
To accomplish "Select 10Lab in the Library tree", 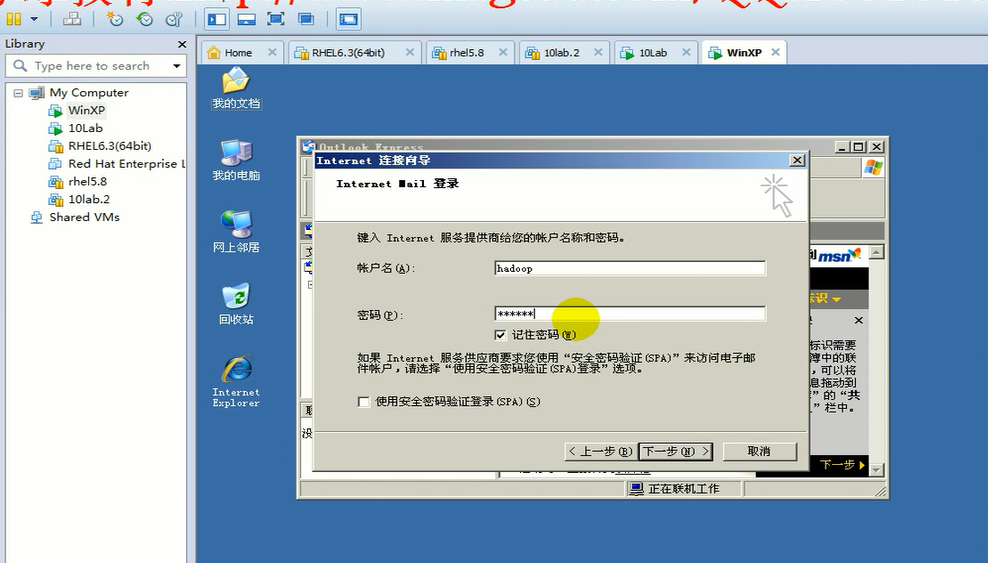I will pos(85,128).
